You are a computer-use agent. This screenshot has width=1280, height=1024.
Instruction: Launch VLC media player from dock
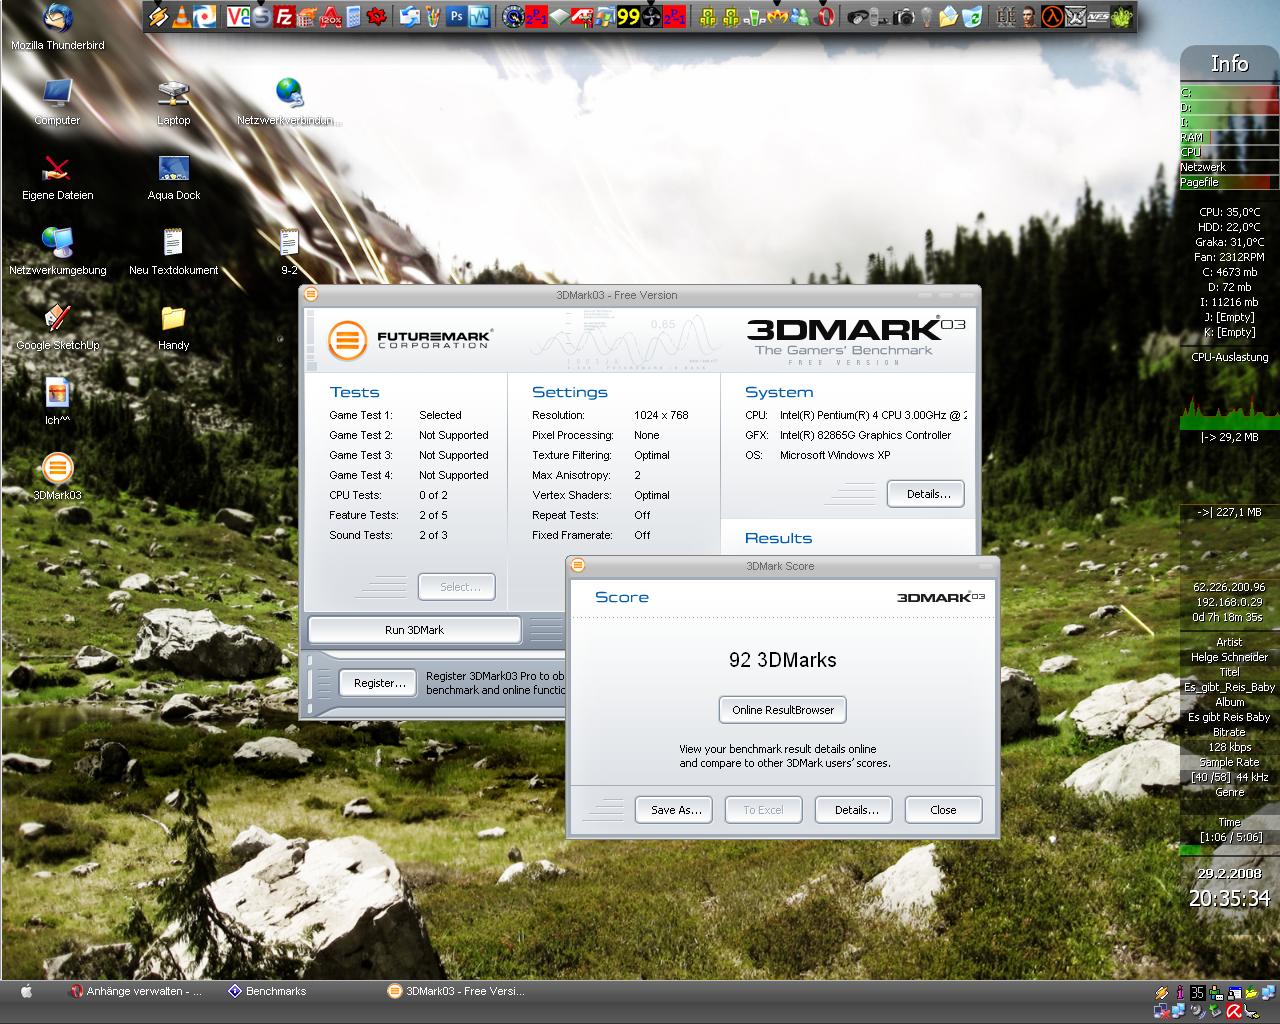click(182, 16)
